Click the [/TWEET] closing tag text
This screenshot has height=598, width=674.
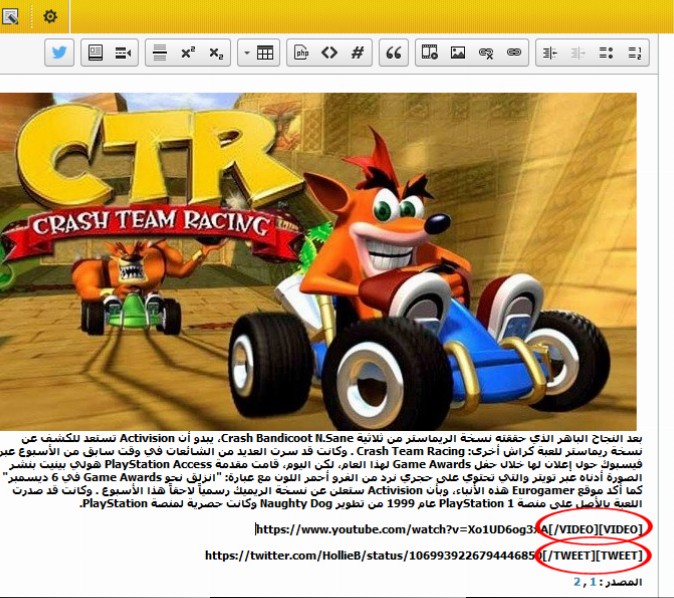tap(569, 556)
